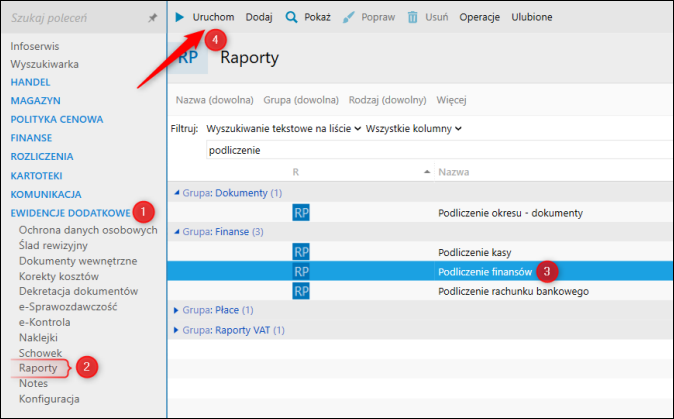Viewport: 674px width, 419px height.
Task: Open the Nazwa (dowolna) filter
Action: click(x=214, y=100)
